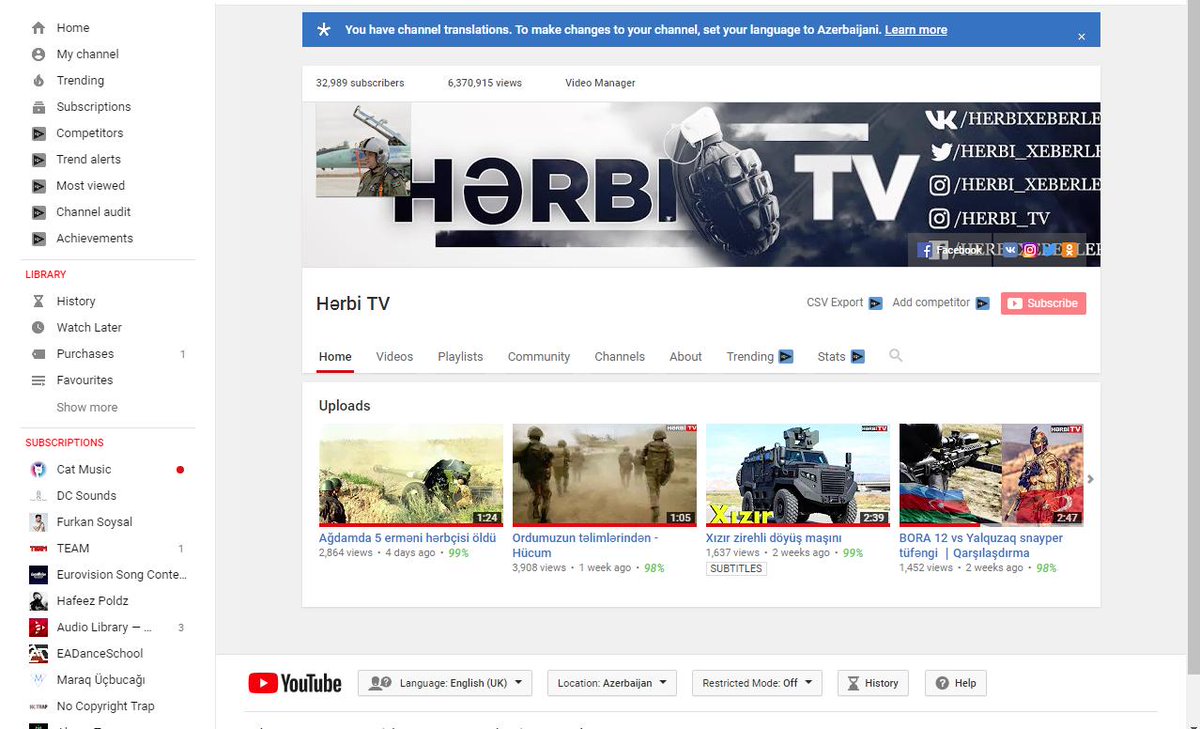Open History via hourglass icon in sidebar
The height and width of the screenshot is (729, 1200).
[38, 301]
